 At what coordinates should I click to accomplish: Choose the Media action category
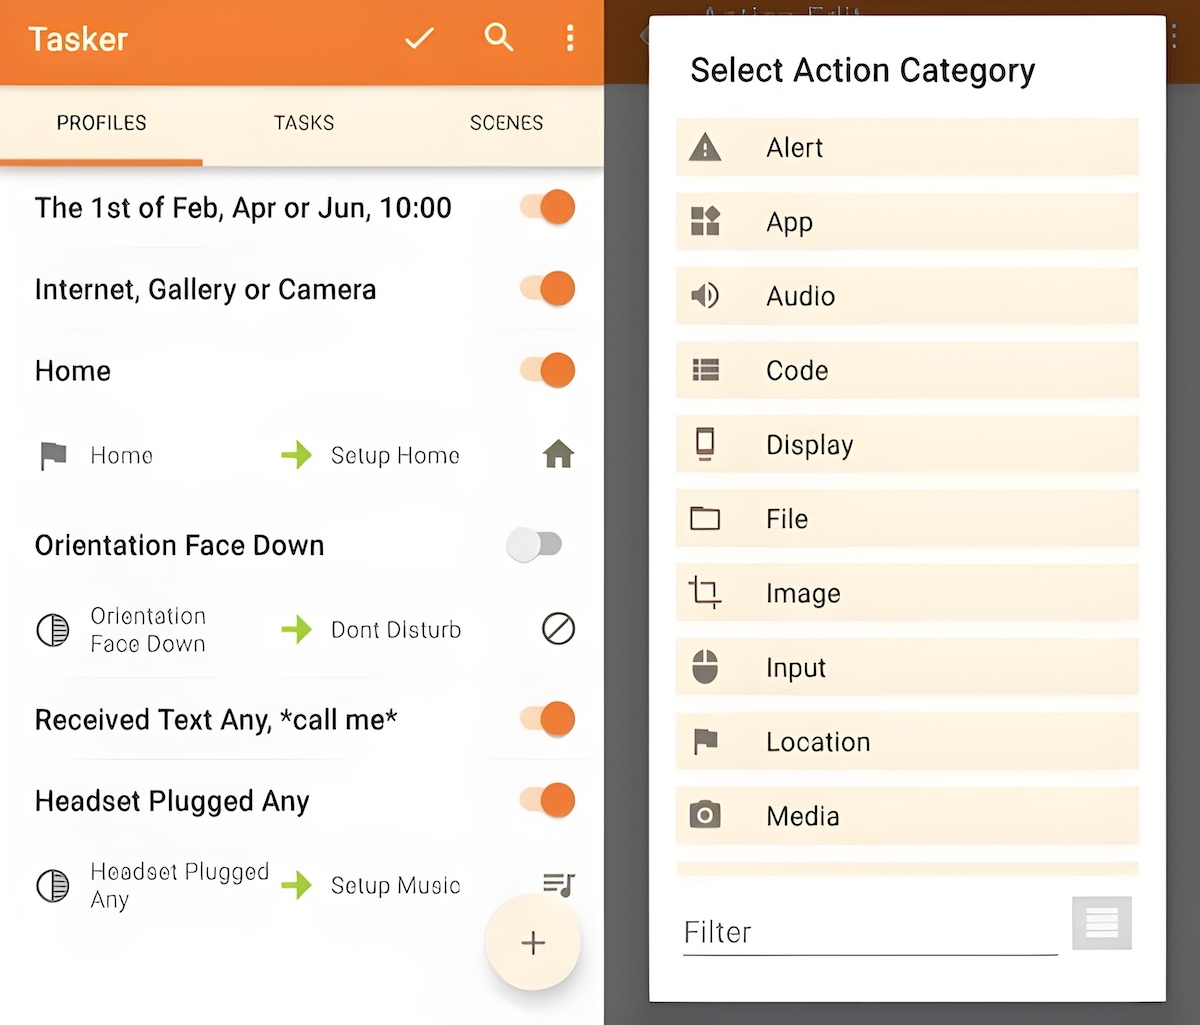(x=907, y=816)
